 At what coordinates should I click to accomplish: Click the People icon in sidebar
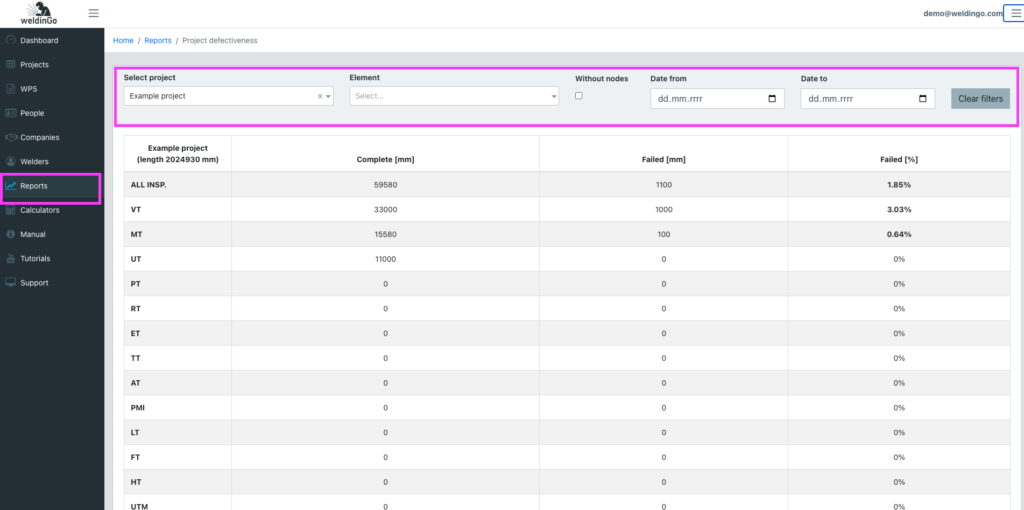point(11,113)
